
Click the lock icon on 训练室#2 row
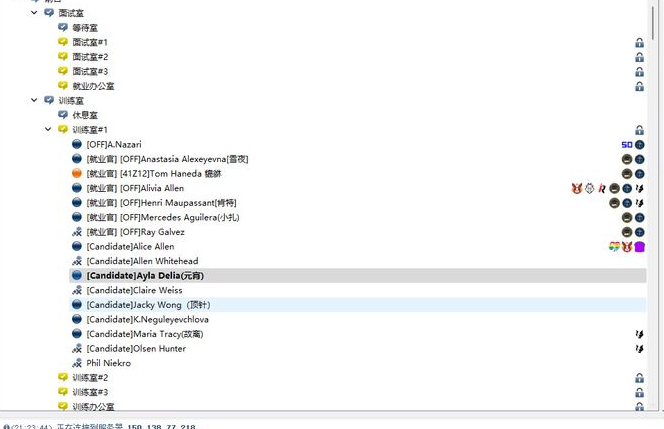pos(639,378)
